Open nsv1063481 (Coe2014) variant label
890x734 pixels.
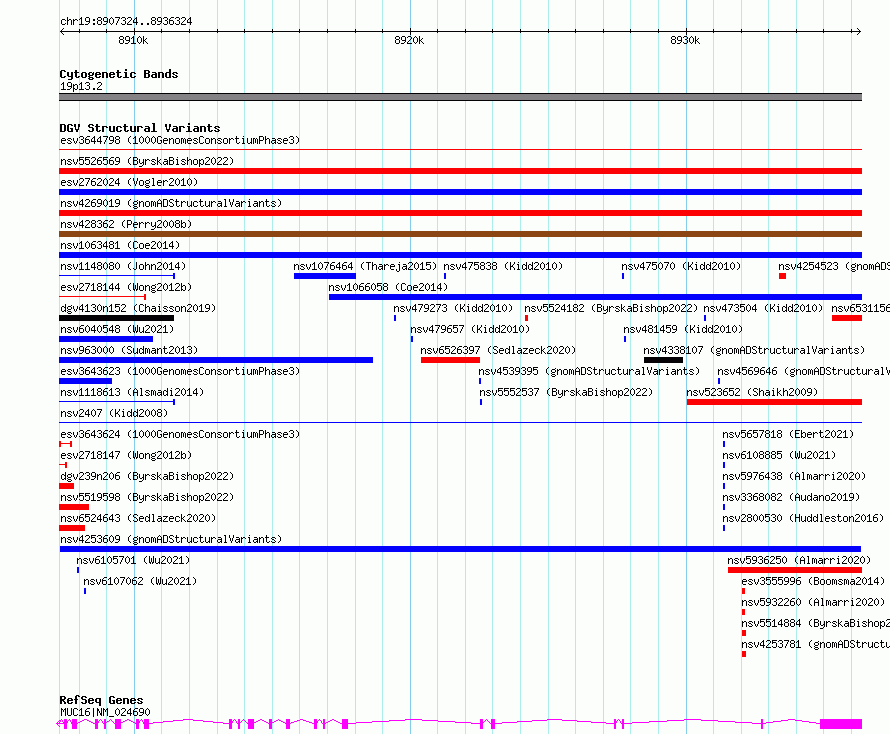[120, 245]
